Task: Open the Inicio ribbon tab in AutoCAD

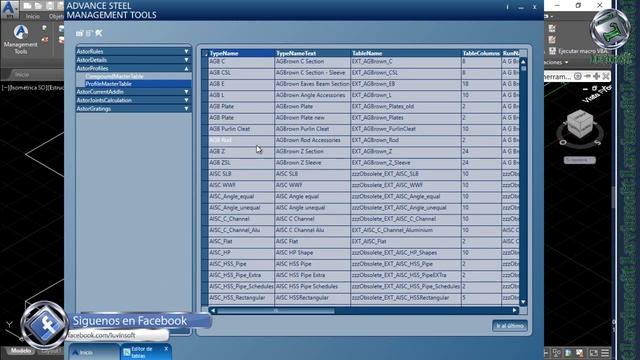Action: pos(33,16)
